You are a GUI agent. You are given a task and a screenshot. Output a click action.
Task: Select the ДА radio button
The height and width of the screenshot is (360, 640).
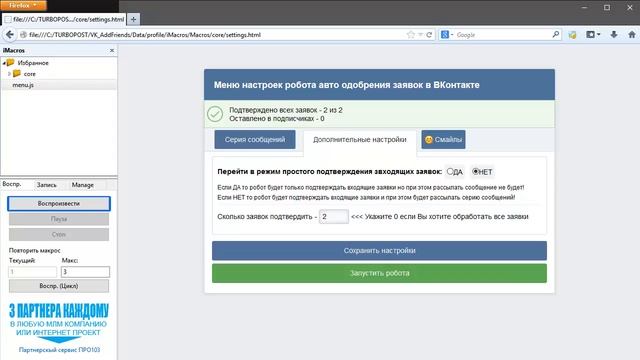450,171
